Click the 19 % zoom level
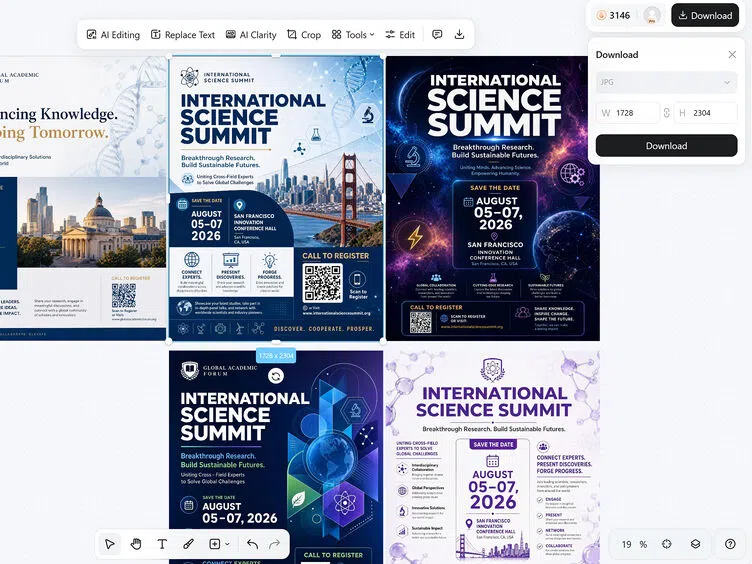Viewport: 752px width, 564px height. pyautogui.click(x=634, y=544)
